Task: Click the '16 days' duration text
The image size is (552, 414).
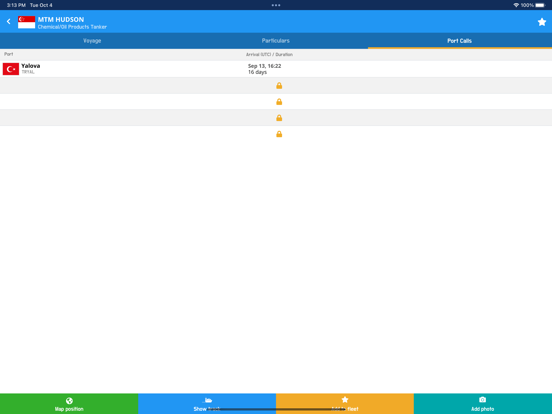Action: click(257, 72)
